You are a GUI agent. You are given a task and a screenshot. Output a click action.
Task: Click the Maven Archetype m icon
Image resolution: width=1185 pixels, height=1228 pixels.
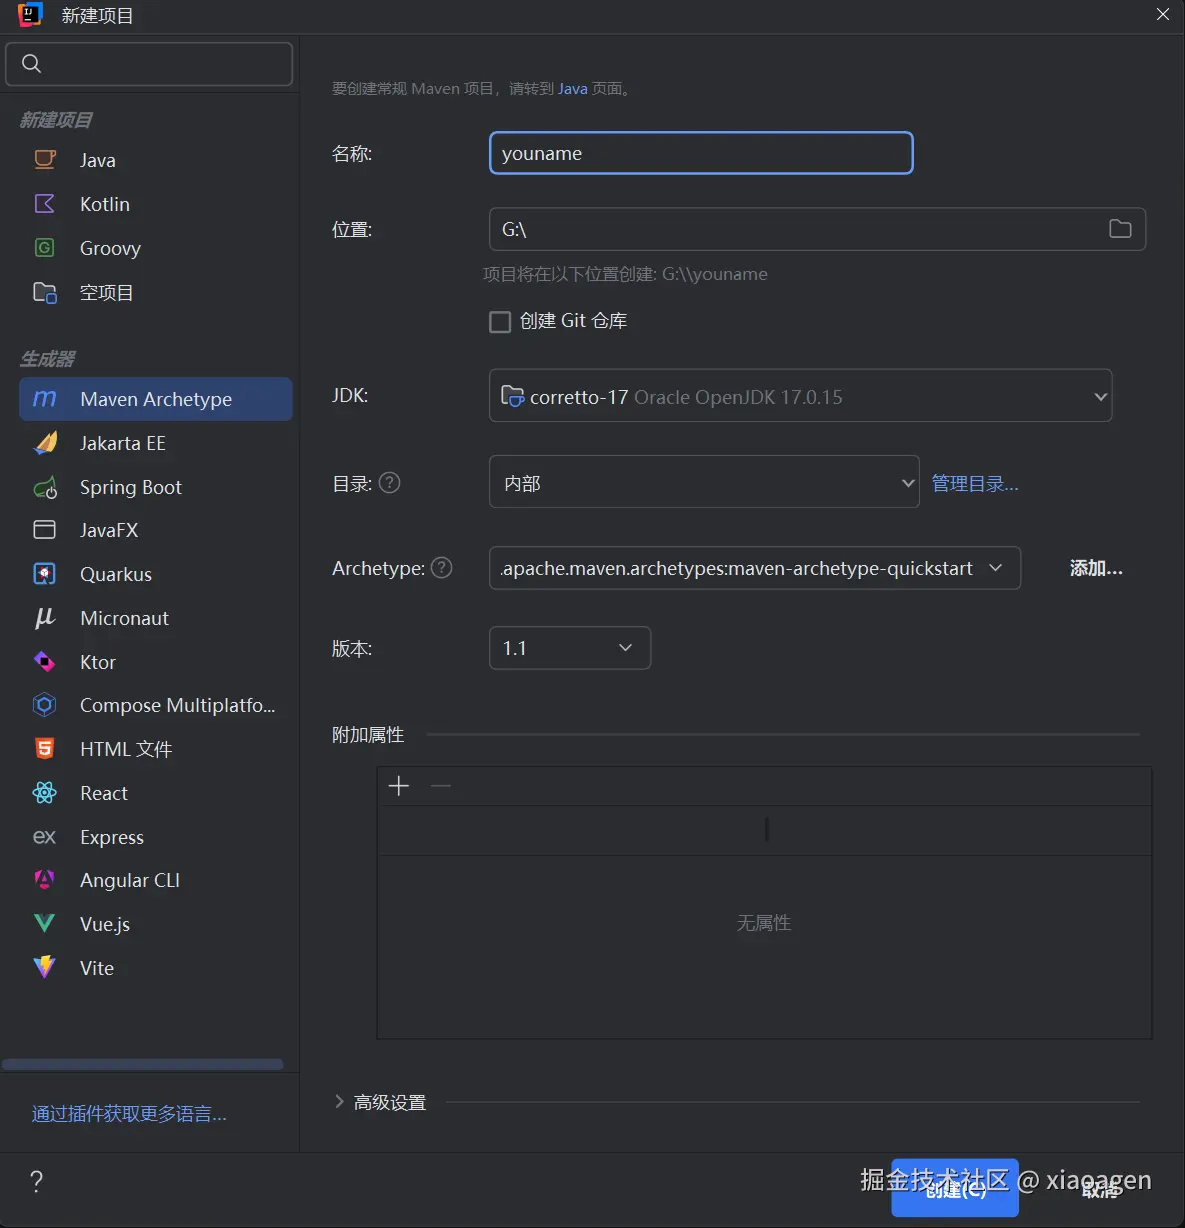45,399
